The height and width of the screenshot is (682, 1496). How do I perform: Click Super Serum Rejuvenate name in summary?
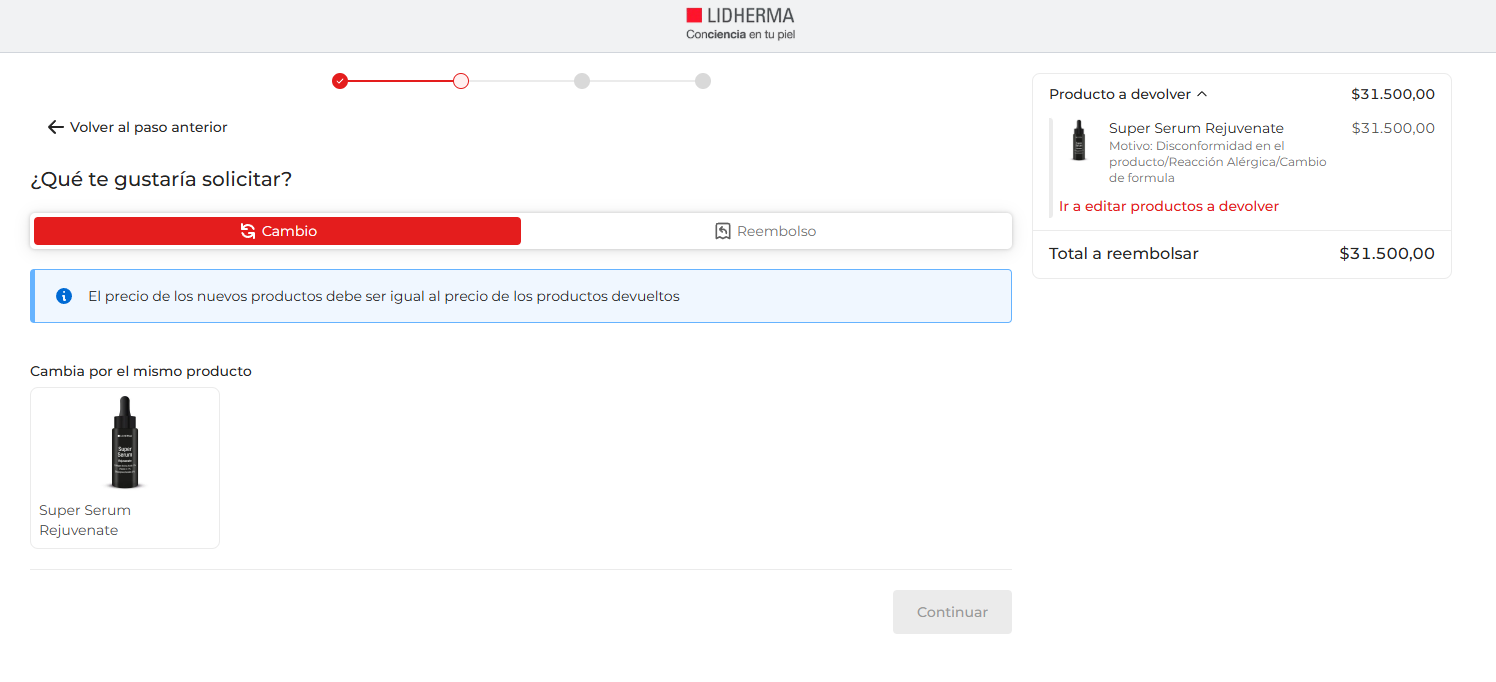pos(1196,128)
